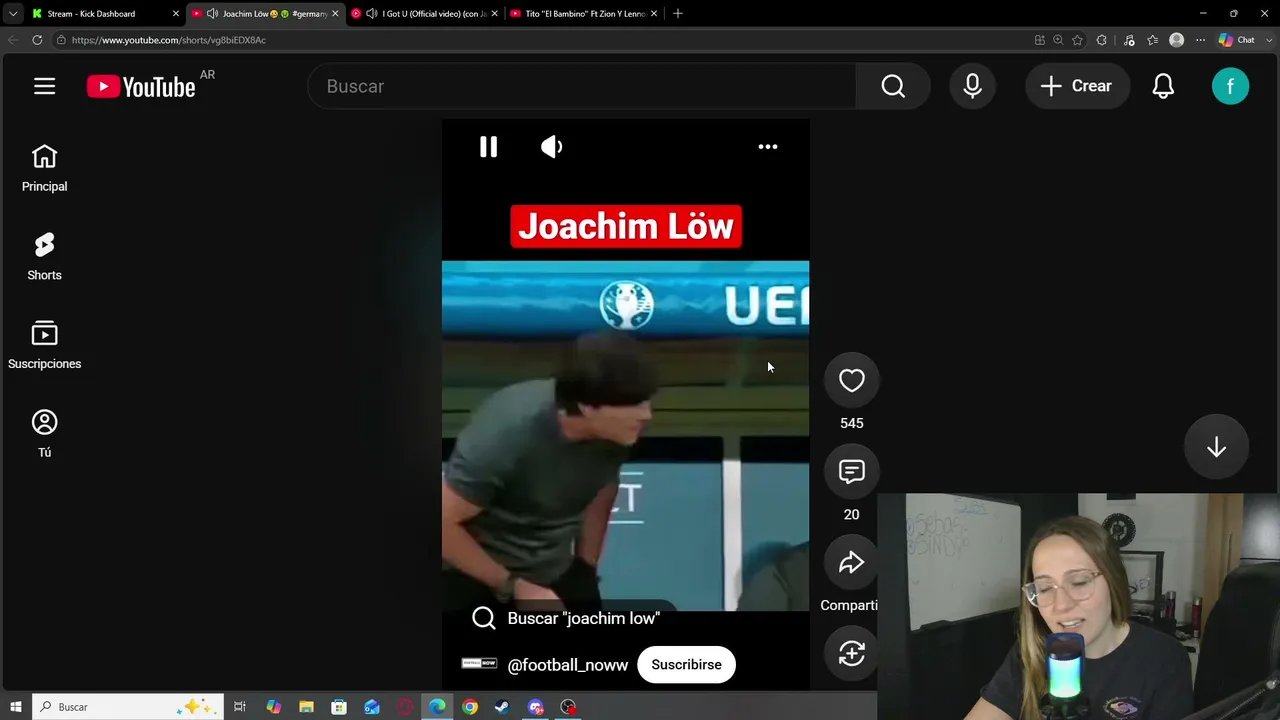Open YouTube notifications bell
The height and width of the screenshot is (720, 1280).
(1163, 86)
